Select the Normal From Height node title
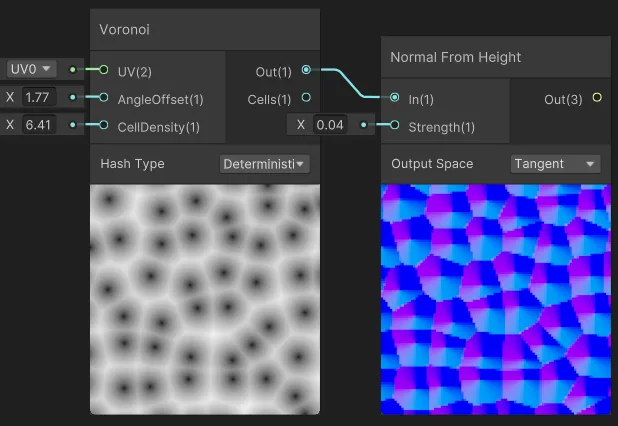618x426 pixels. click(456, 57)
